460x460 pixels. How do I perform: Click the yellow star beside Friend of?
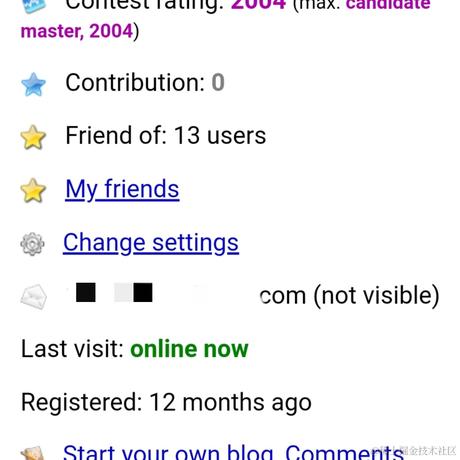click(33, 137)
